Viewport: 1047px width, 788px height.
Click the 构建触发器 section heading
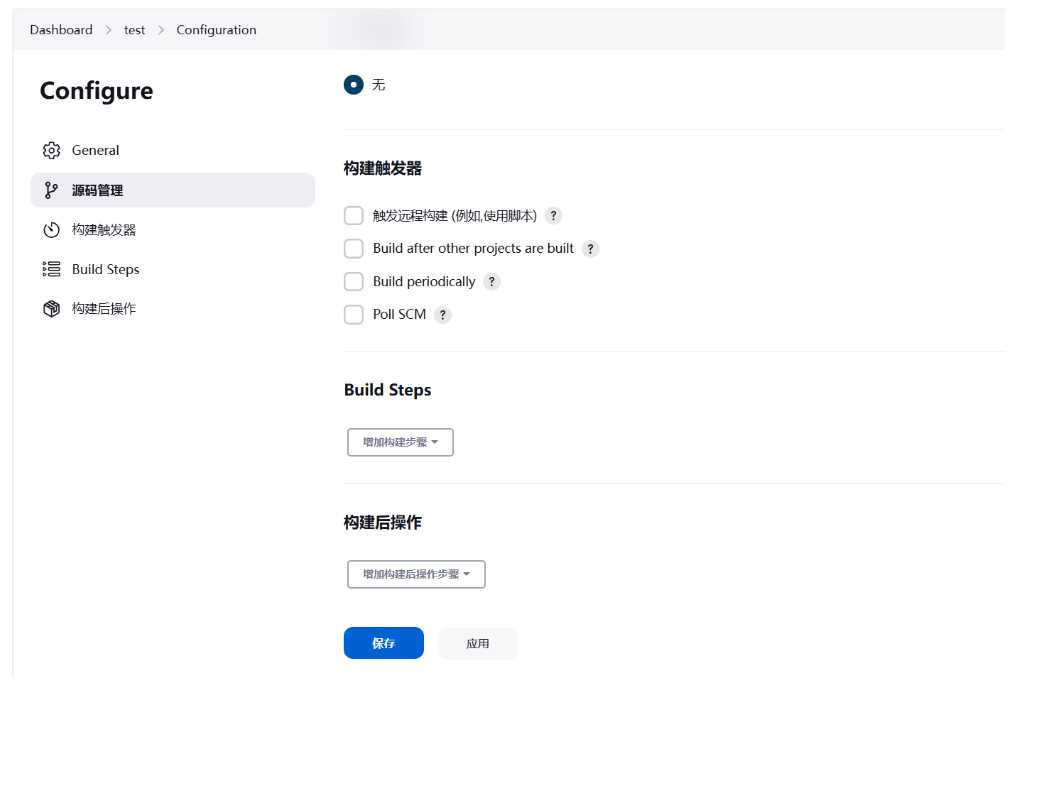[x=383, y=168]
